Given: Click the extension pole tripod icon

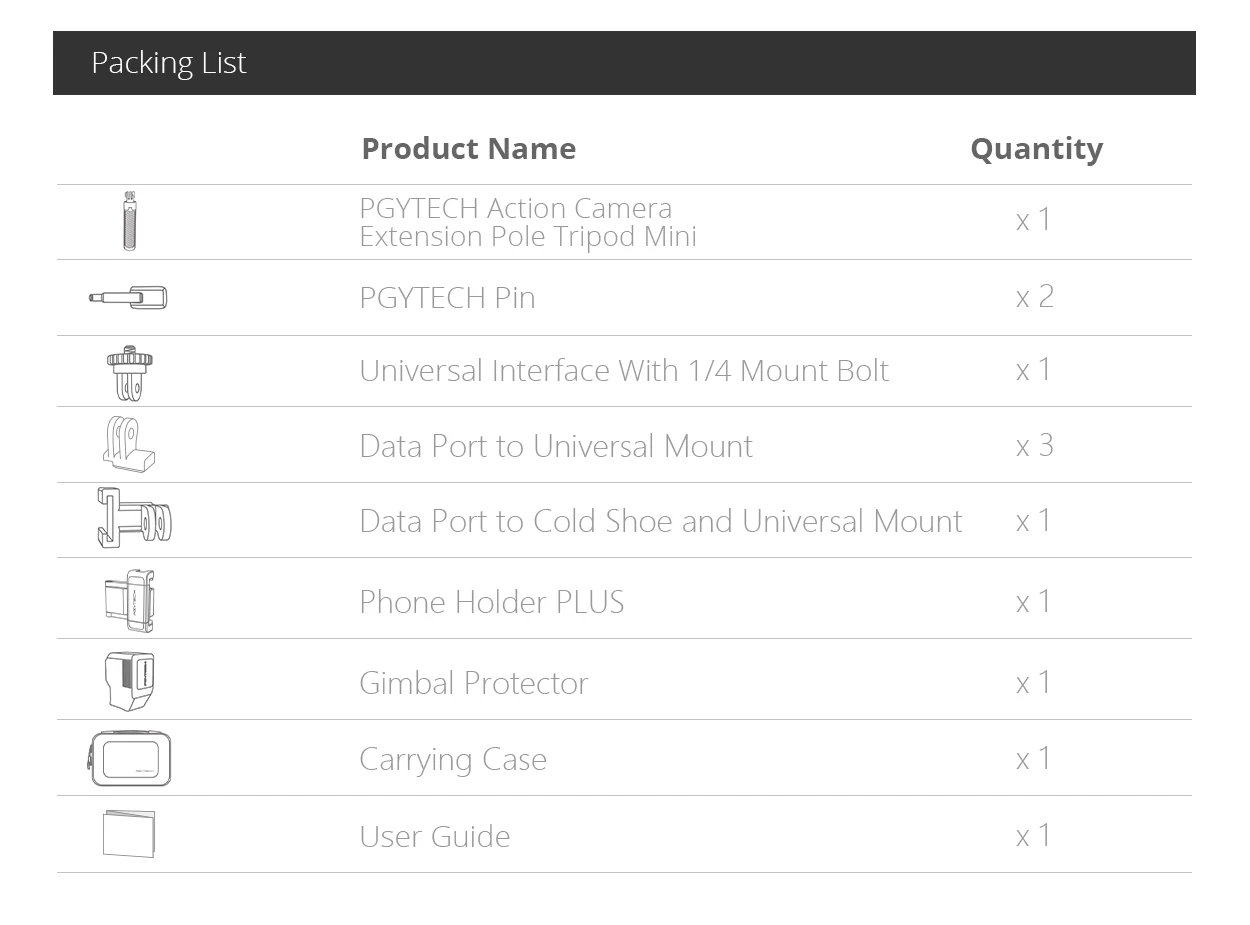Looking at the screenshot, I should (129, 221).
